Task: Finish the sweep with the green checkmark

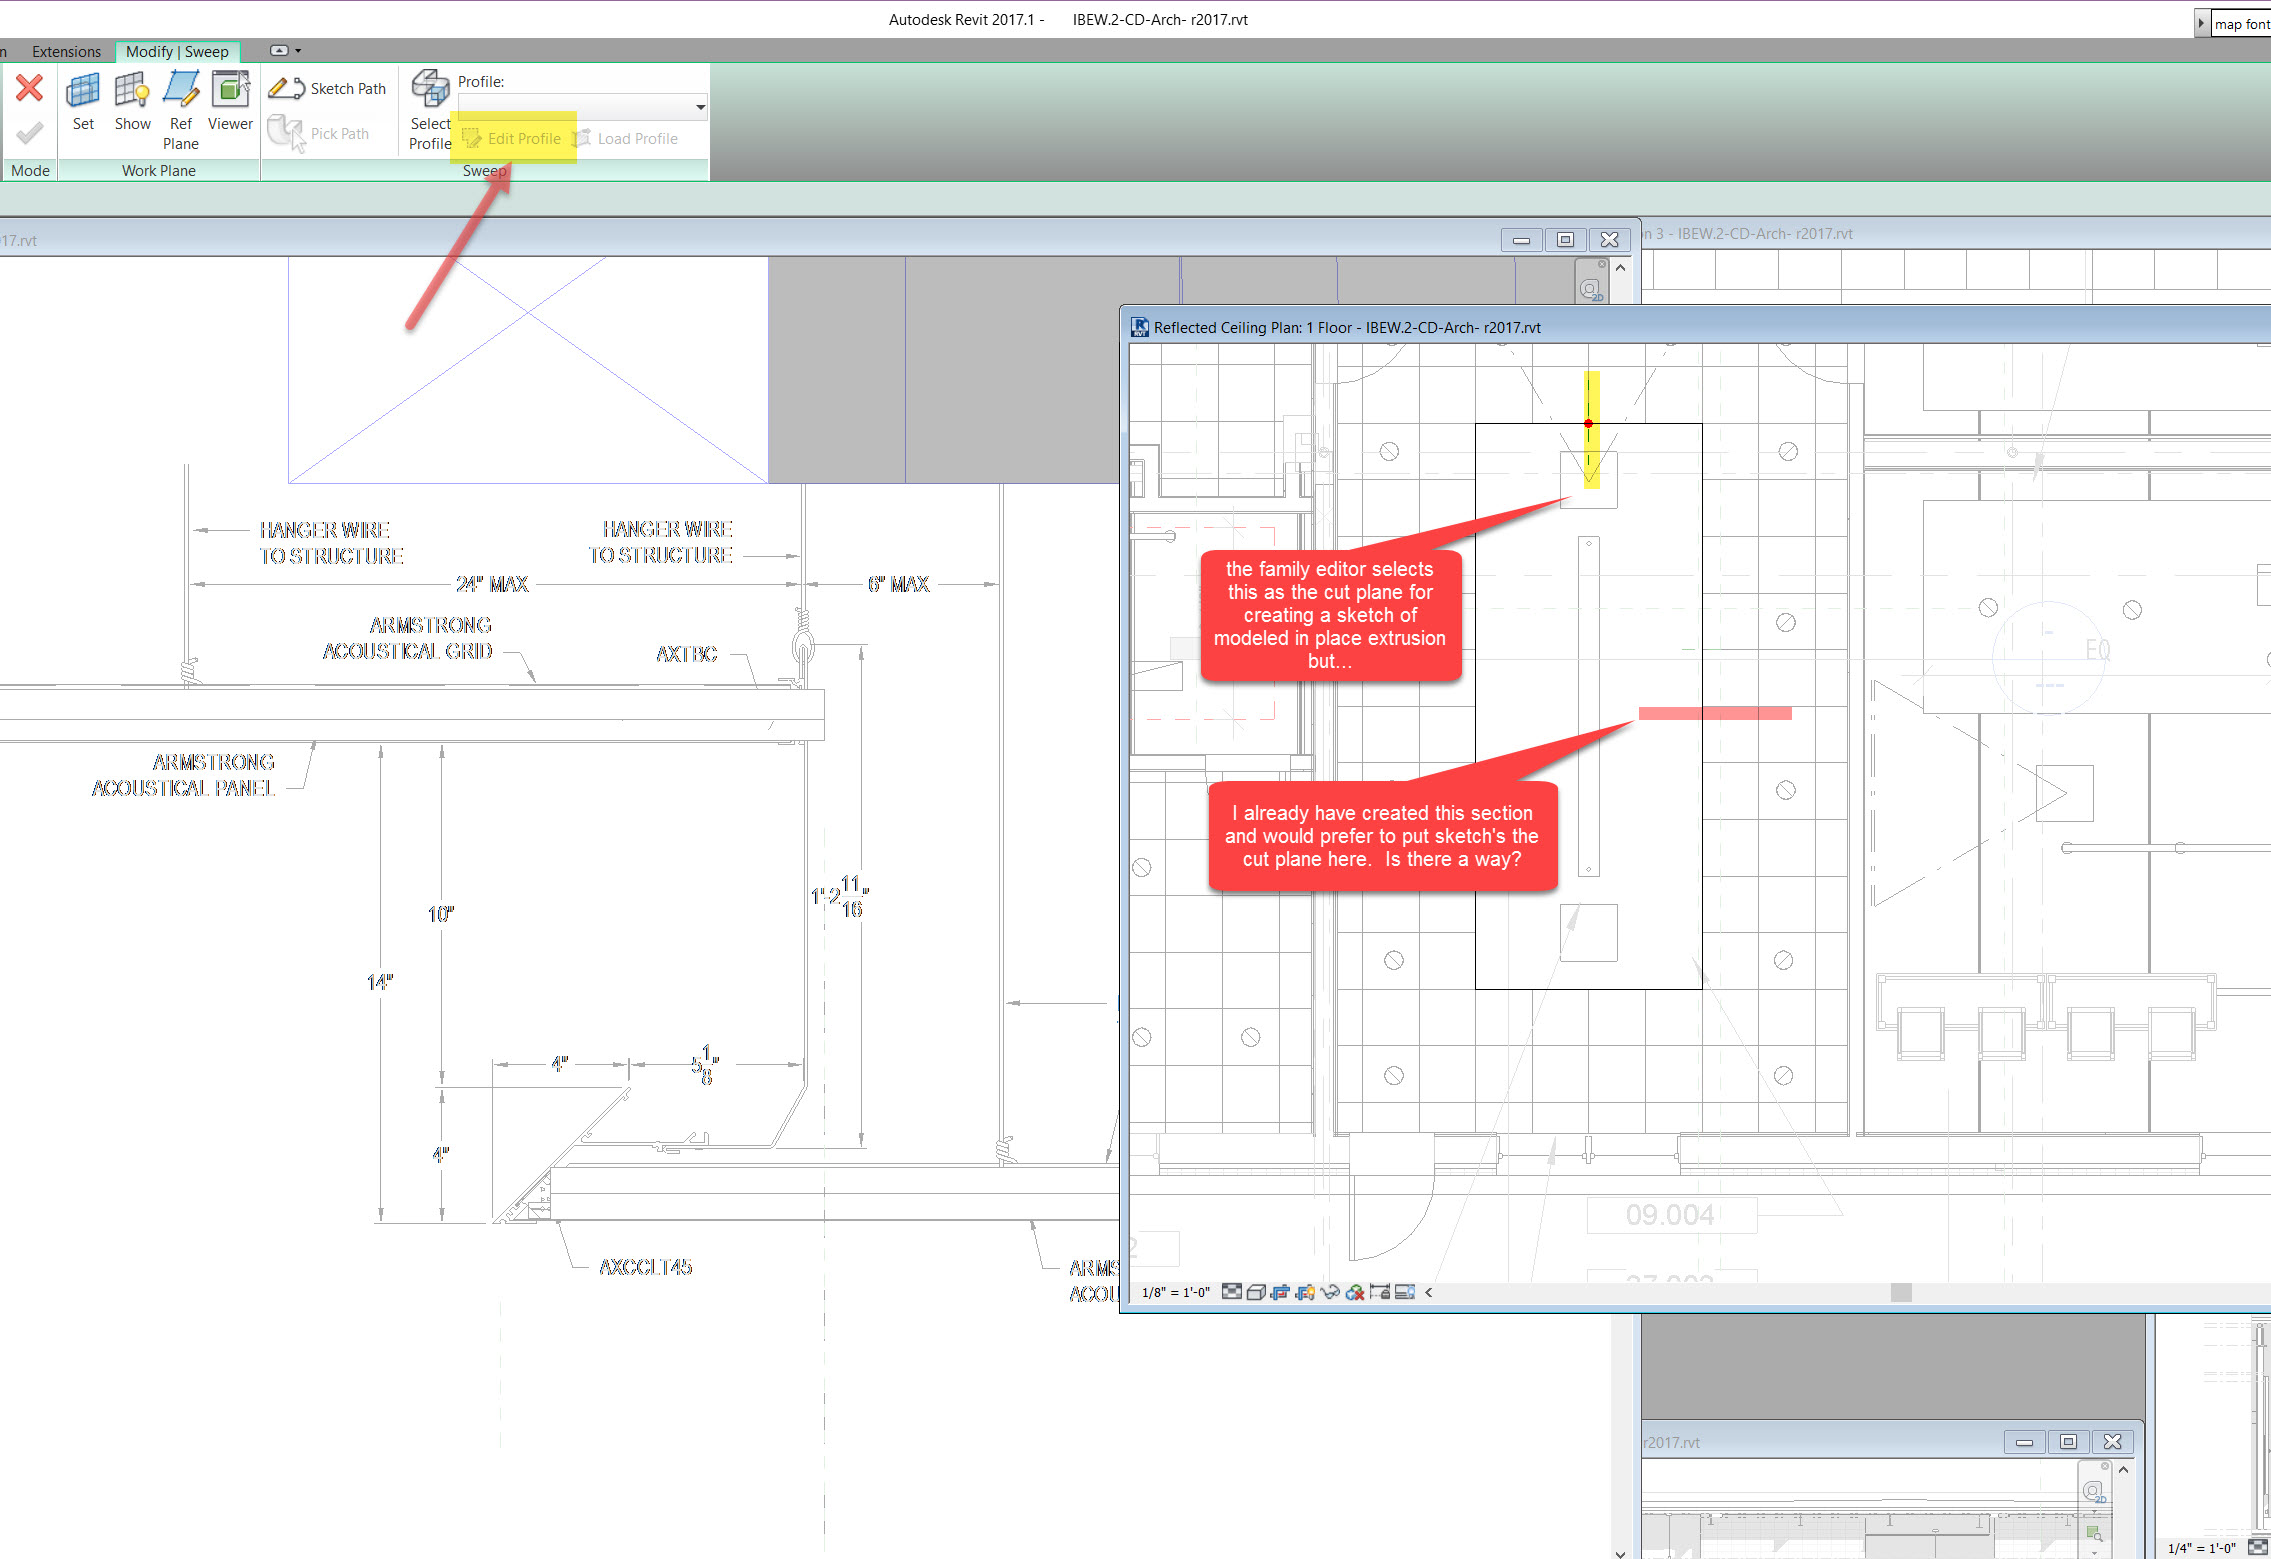Action: click(30, 133)
